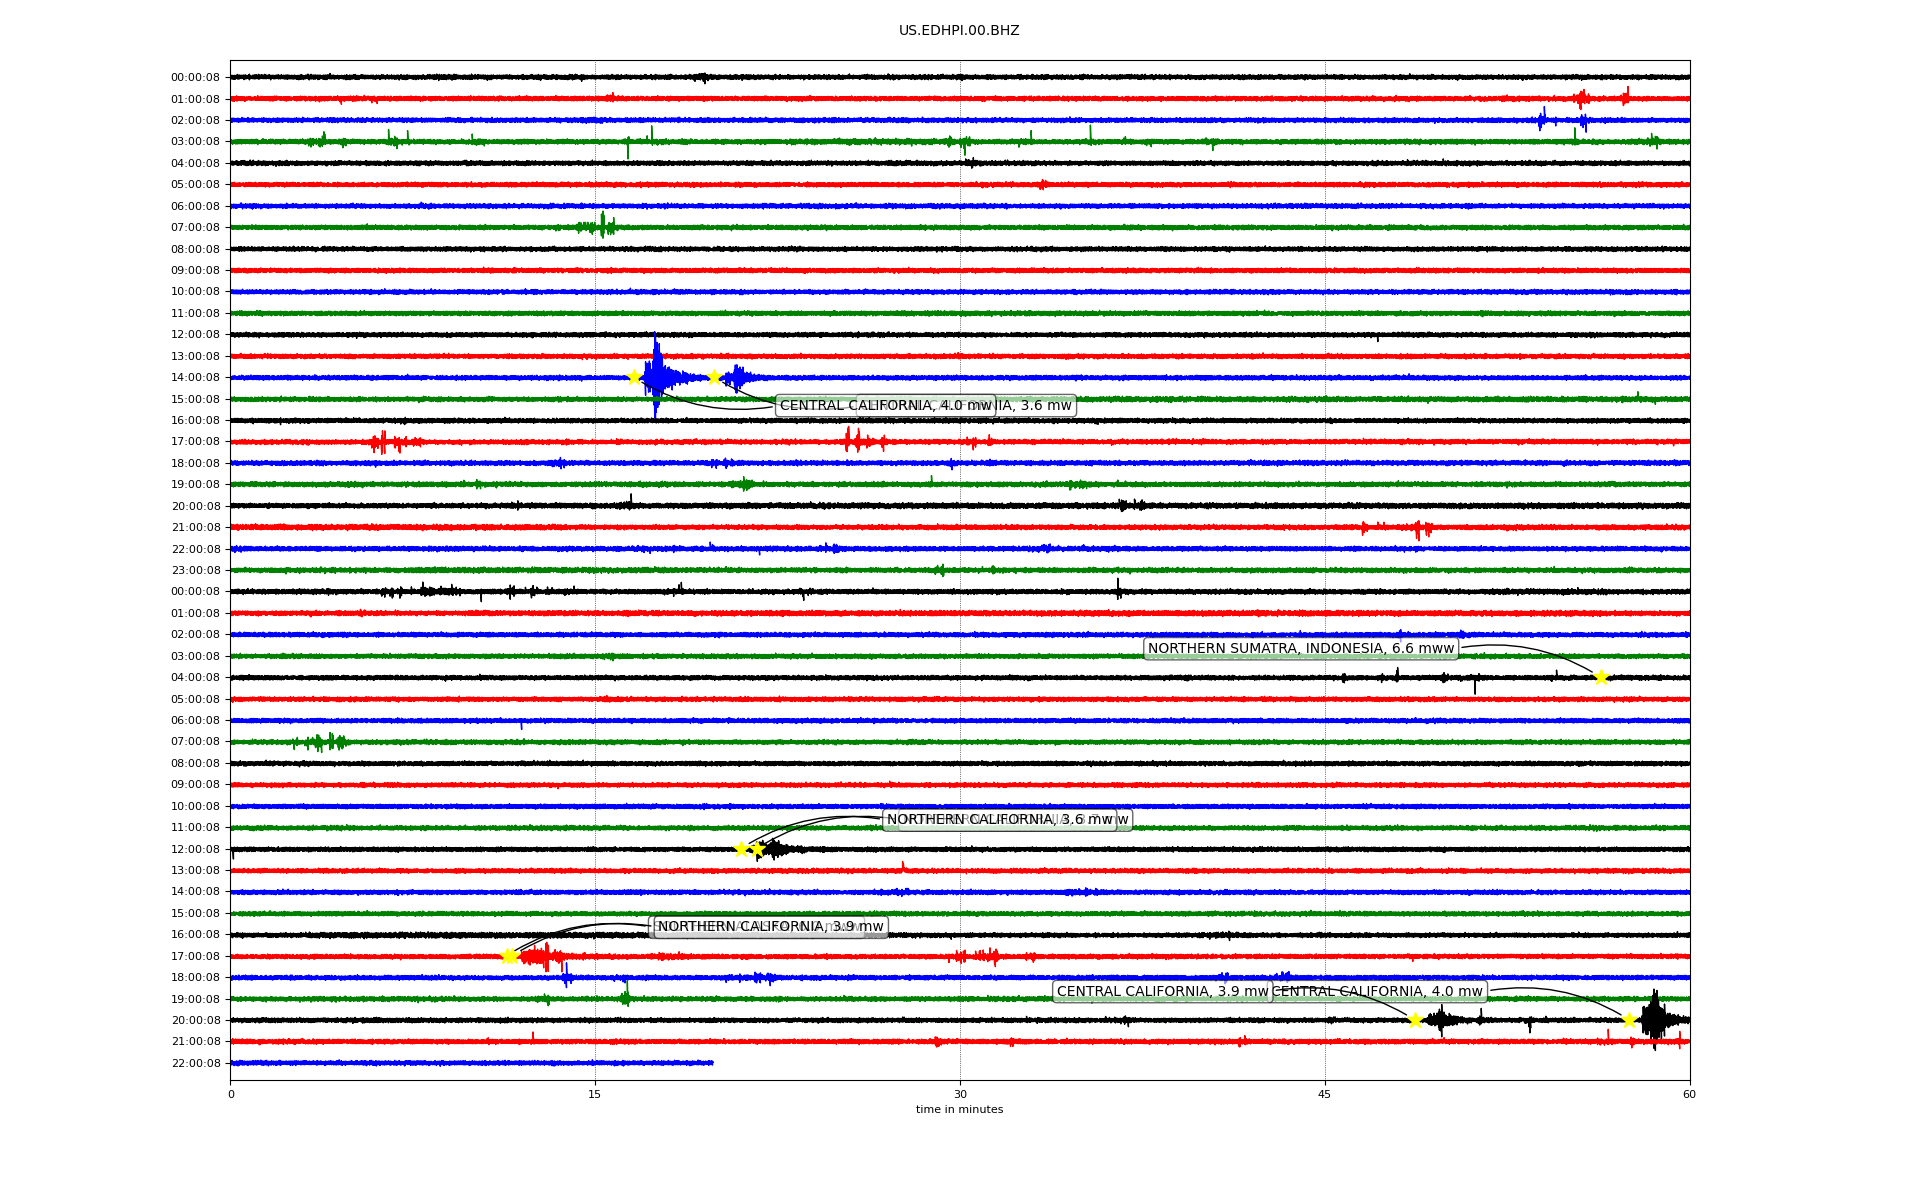This screenshot has width=1920, height=1200.
Task: Click the US.EDHPI.00.BHZ plot title
Action: click(x=959, y=31)
